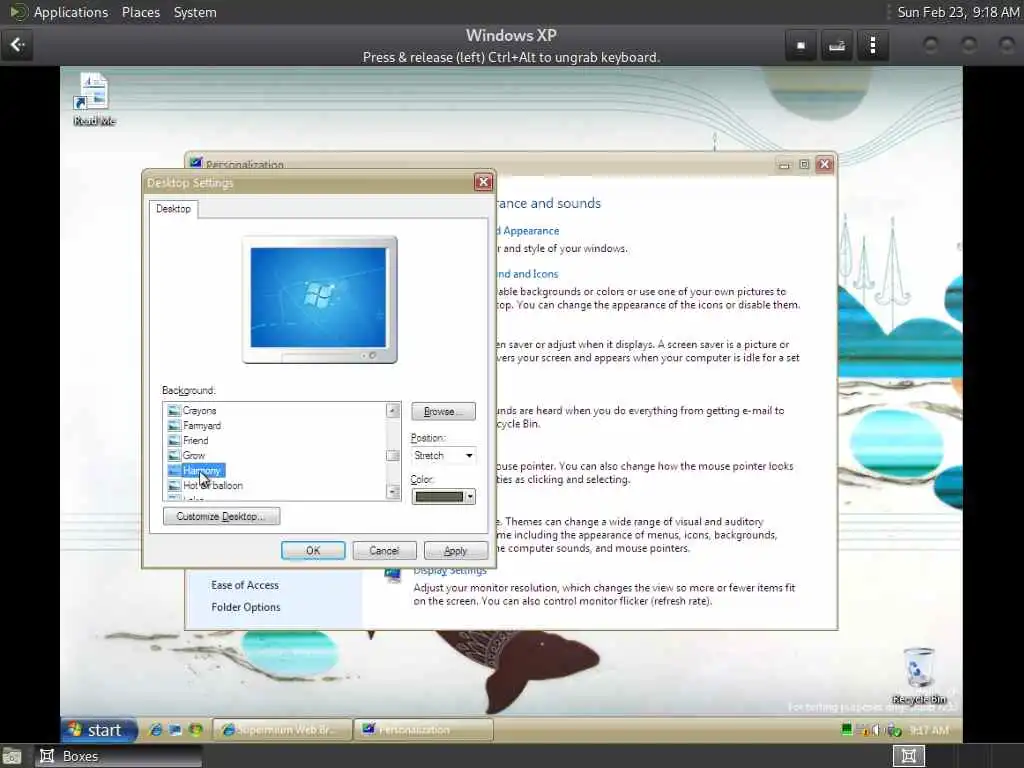Click OK in Desktop Settings
Screen dimensions: 1024x768
[x=313, y=551]
